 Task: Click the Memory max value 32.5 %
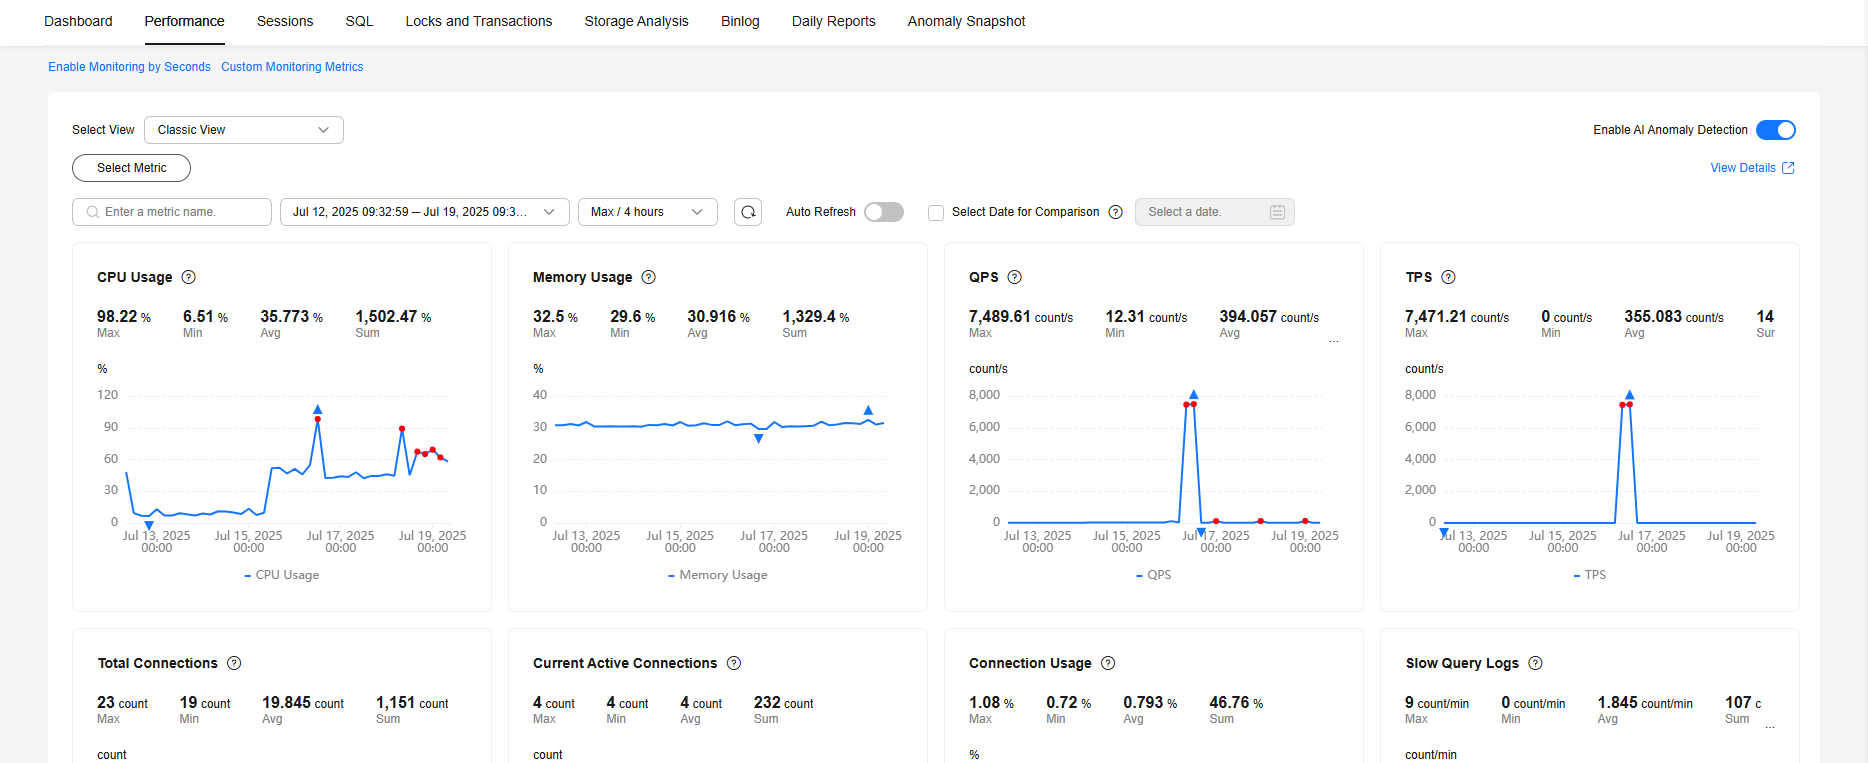[555, 317]
